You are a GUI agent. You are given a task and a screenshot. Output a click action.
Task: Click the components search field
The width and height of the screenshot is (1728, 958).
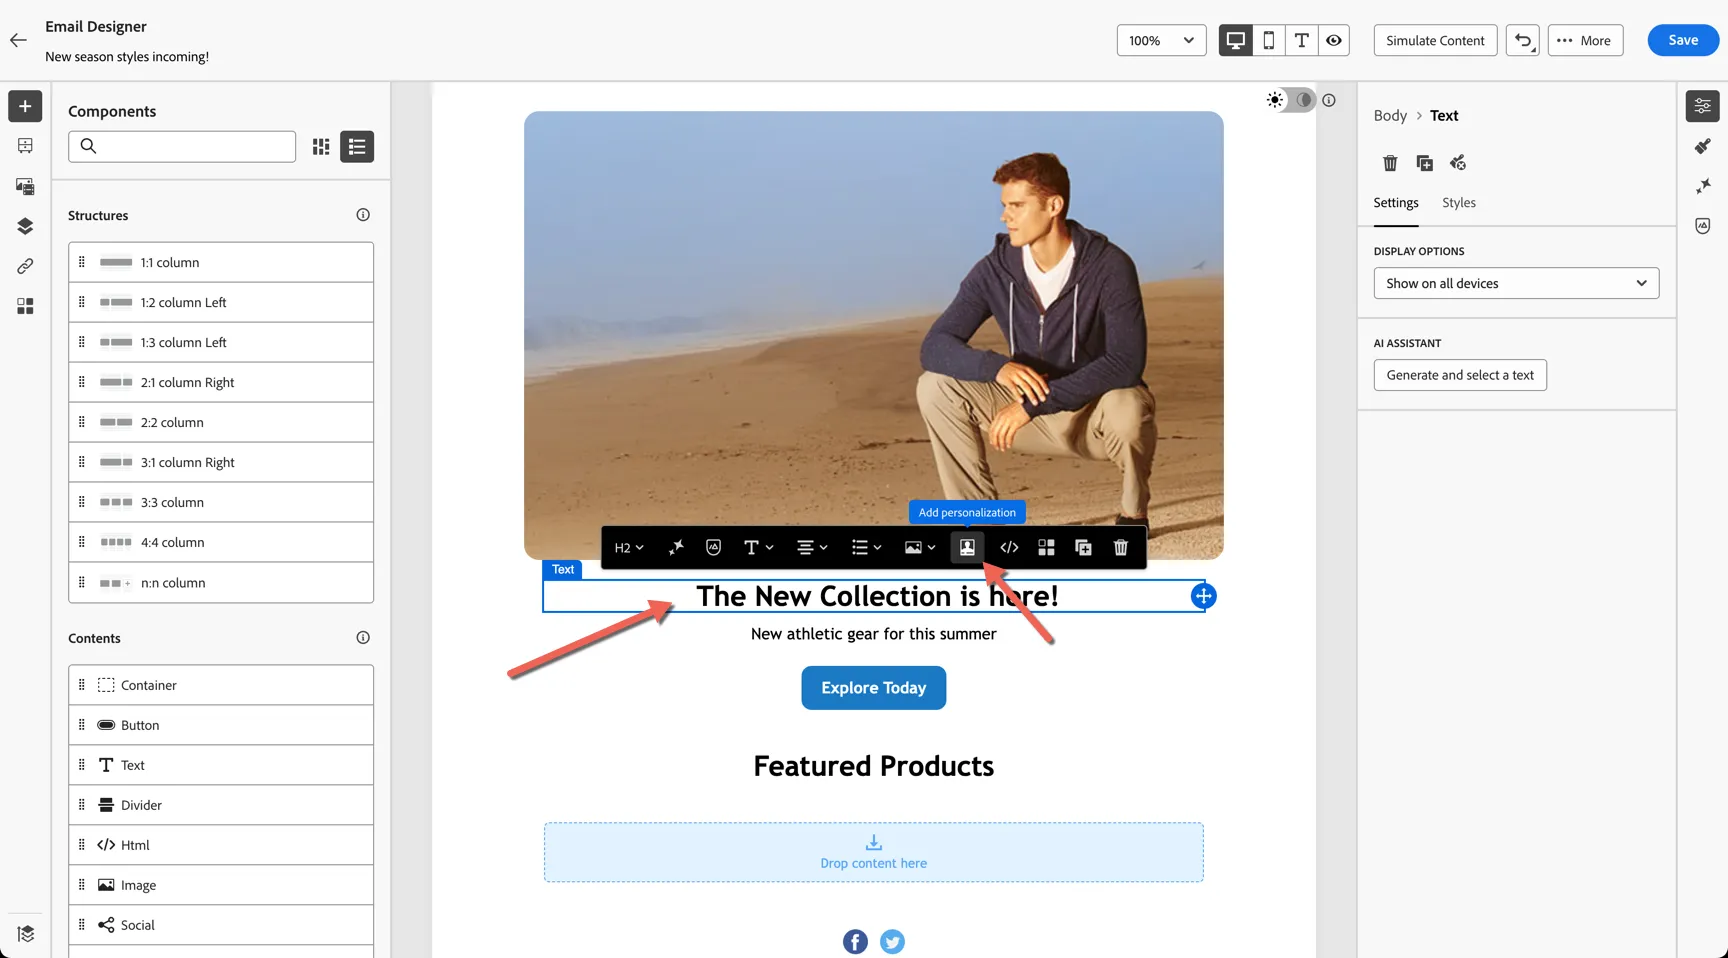click(x=182, y=147)
